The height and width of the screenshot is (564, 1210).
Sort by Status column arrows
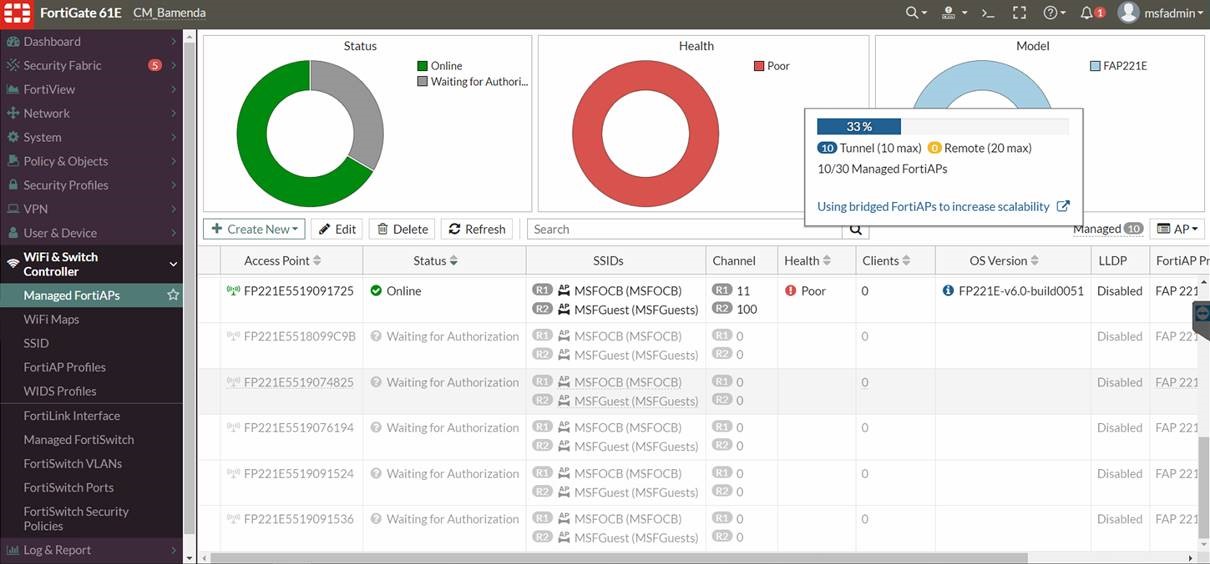(453, 261)
